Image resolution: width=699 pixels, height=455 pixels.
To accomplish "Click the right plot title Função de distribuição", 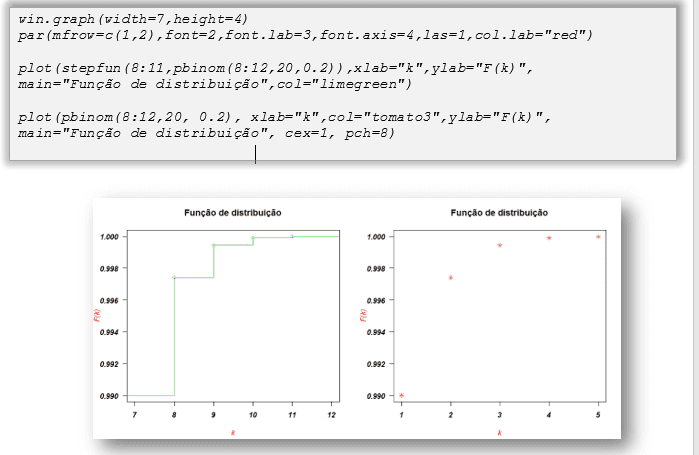I will click(499, 213).
